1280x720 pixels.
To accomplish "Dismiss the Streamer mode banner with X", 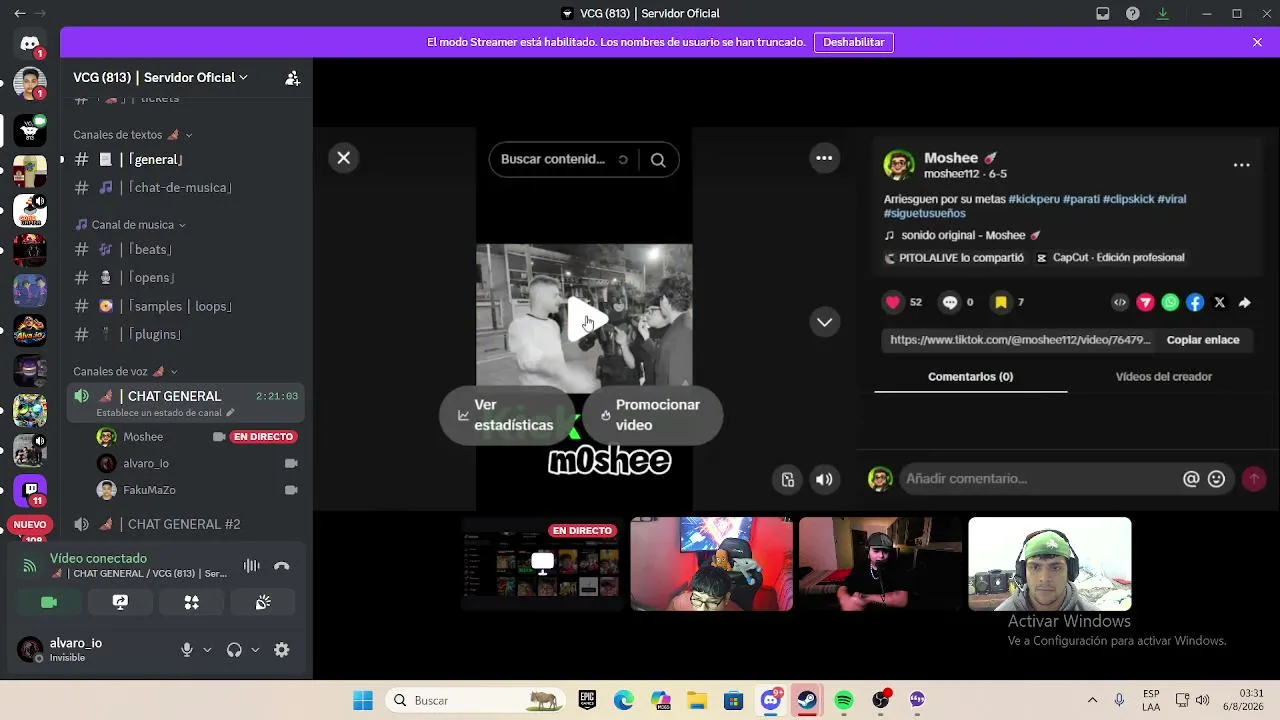I will pyautogui.click(x=1257, y=42).
